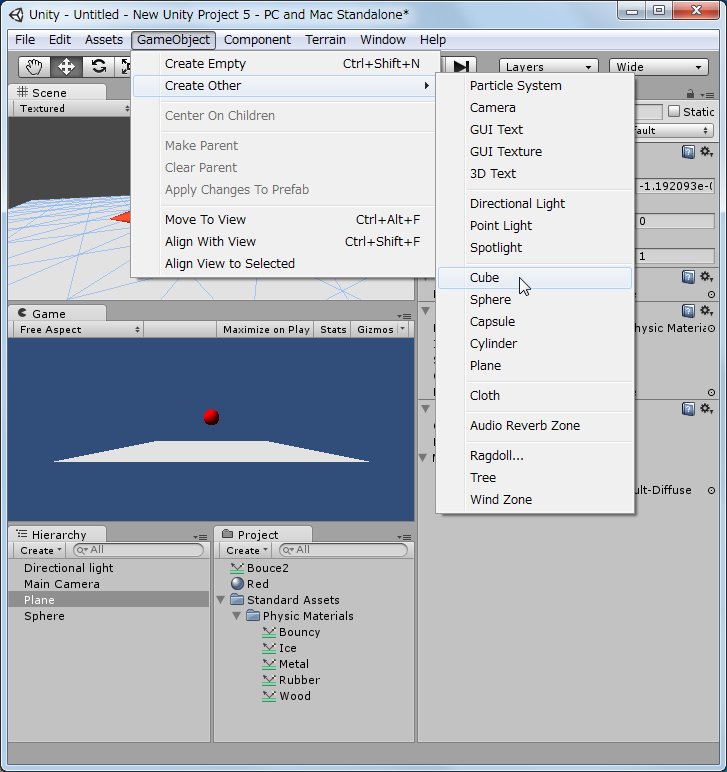Toggle Maximize on Play
The width and height of the screenshot is (727, 772).
tap(266, 329)
